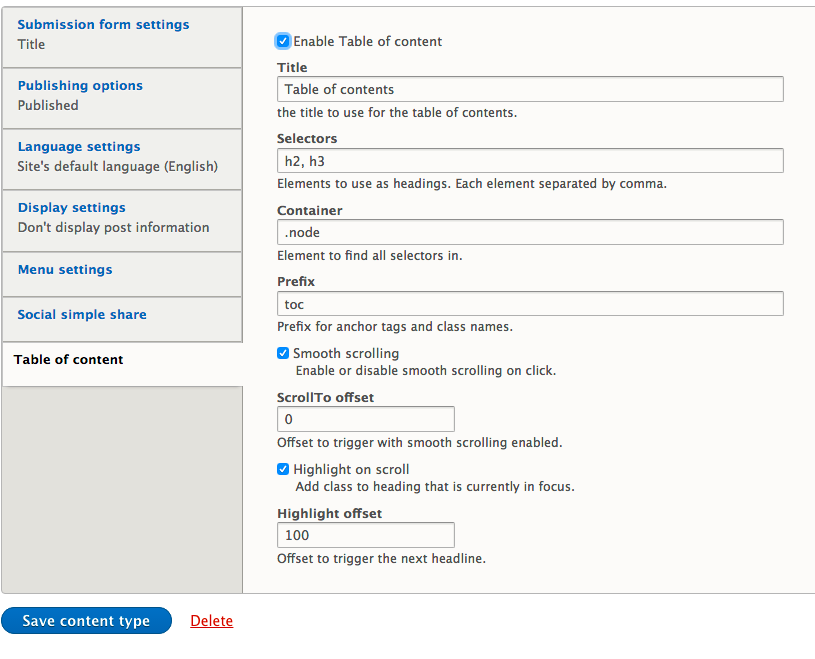Click the red Delete link

pyautogui.click(x=212, y=621)
